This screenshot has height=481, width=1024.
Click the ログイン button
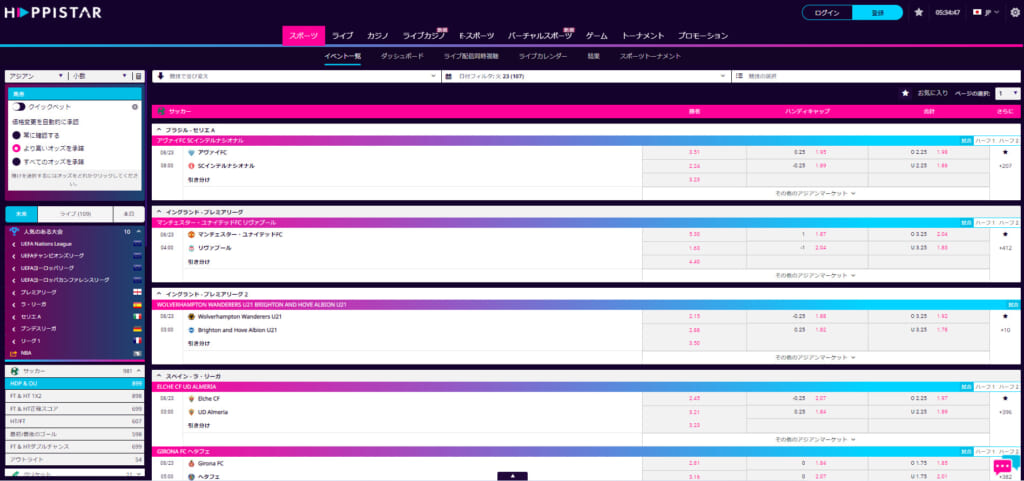click(x=827, y=12)
